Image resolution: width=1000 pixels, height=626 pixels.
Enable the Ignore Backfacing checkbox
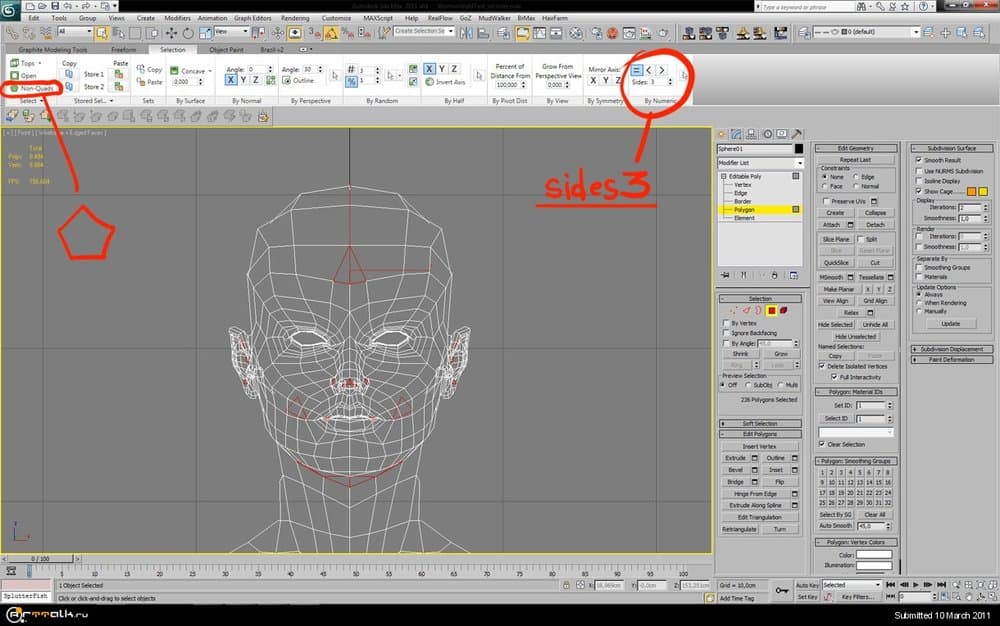tap(725, 333)
